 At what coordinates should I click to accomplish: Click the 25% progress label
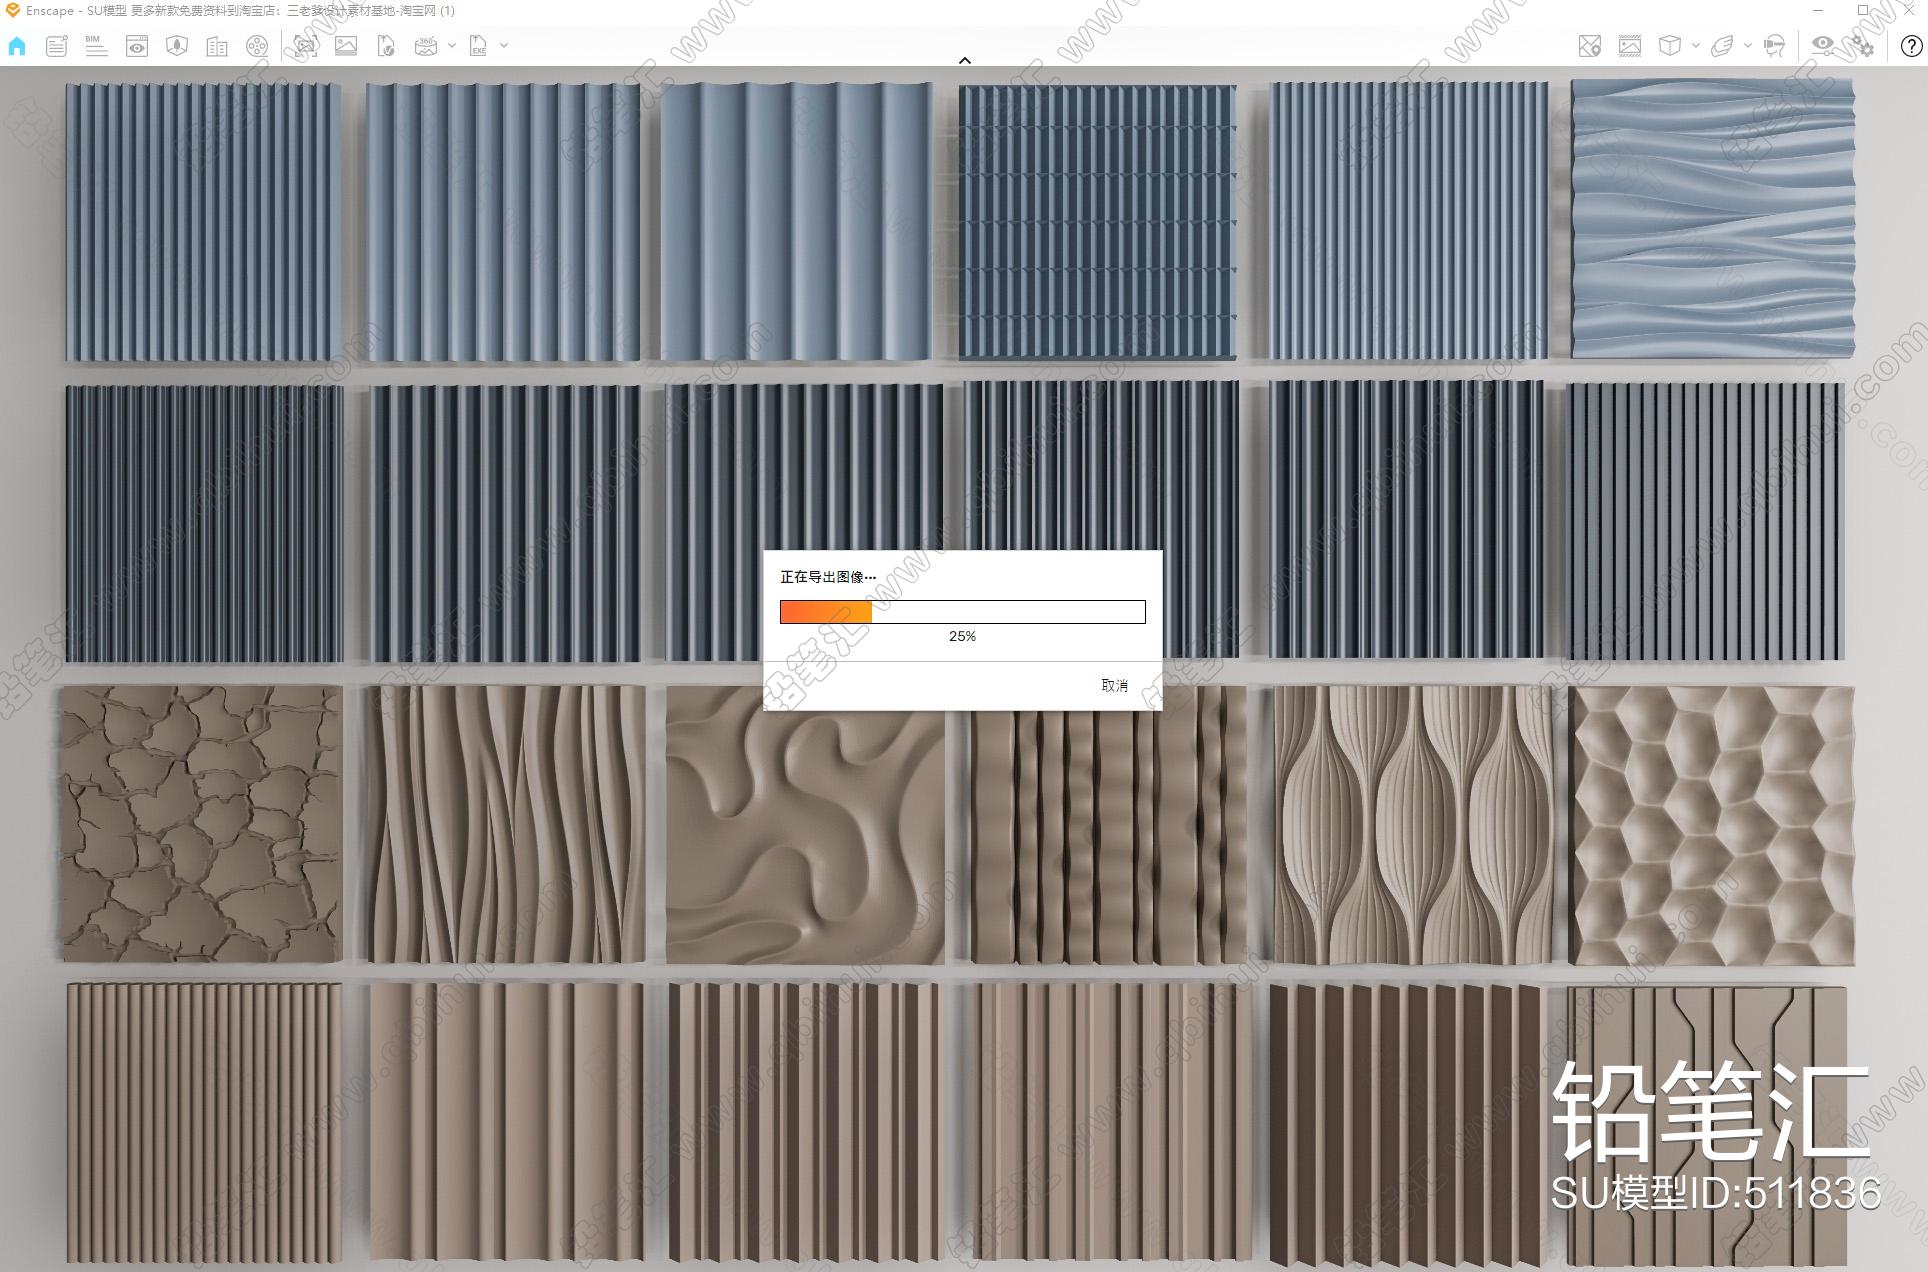pyautogui.click(x=962, y=636)
